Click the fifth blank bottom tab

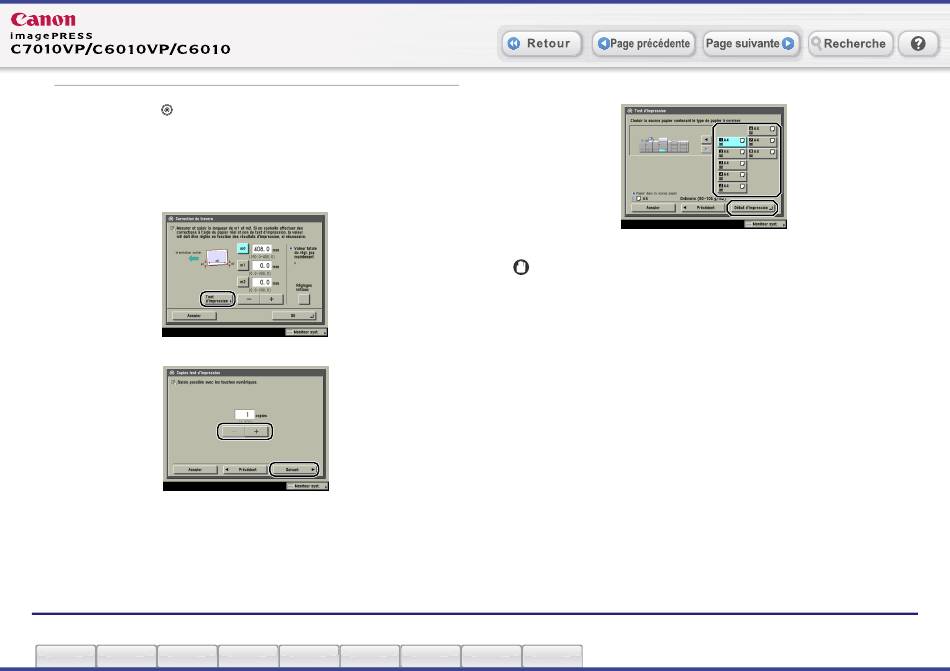pyautogui.click(x=309, y=656)
